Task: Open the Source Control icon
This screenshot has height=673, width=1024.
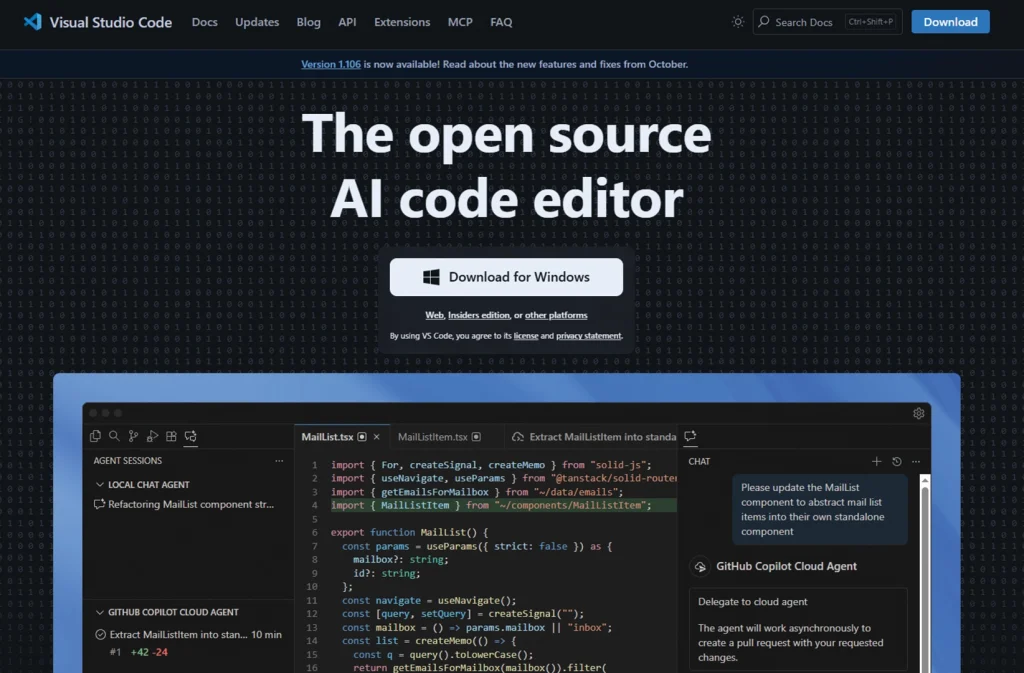Action: click(132, 437)
